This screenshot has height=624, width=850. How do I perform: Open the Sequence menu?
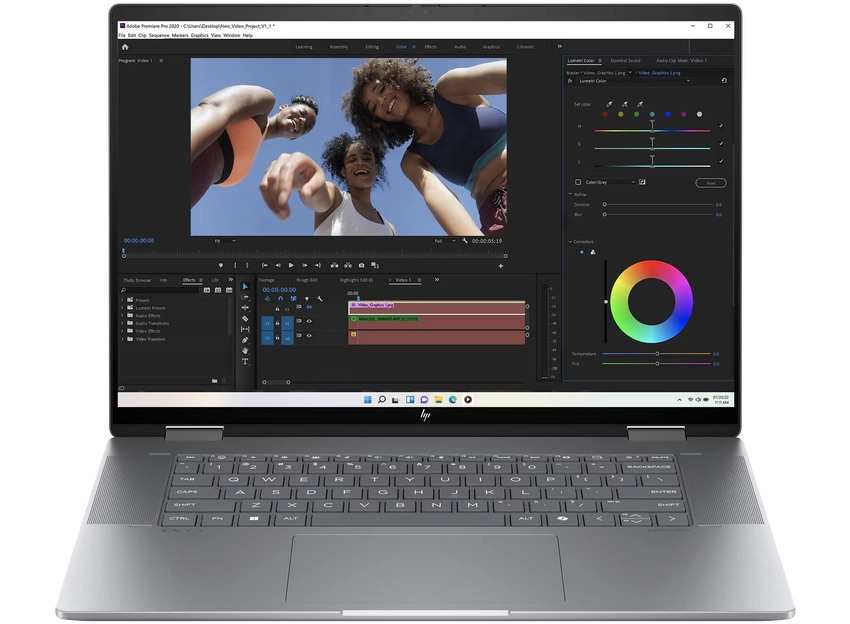[158, 33]
